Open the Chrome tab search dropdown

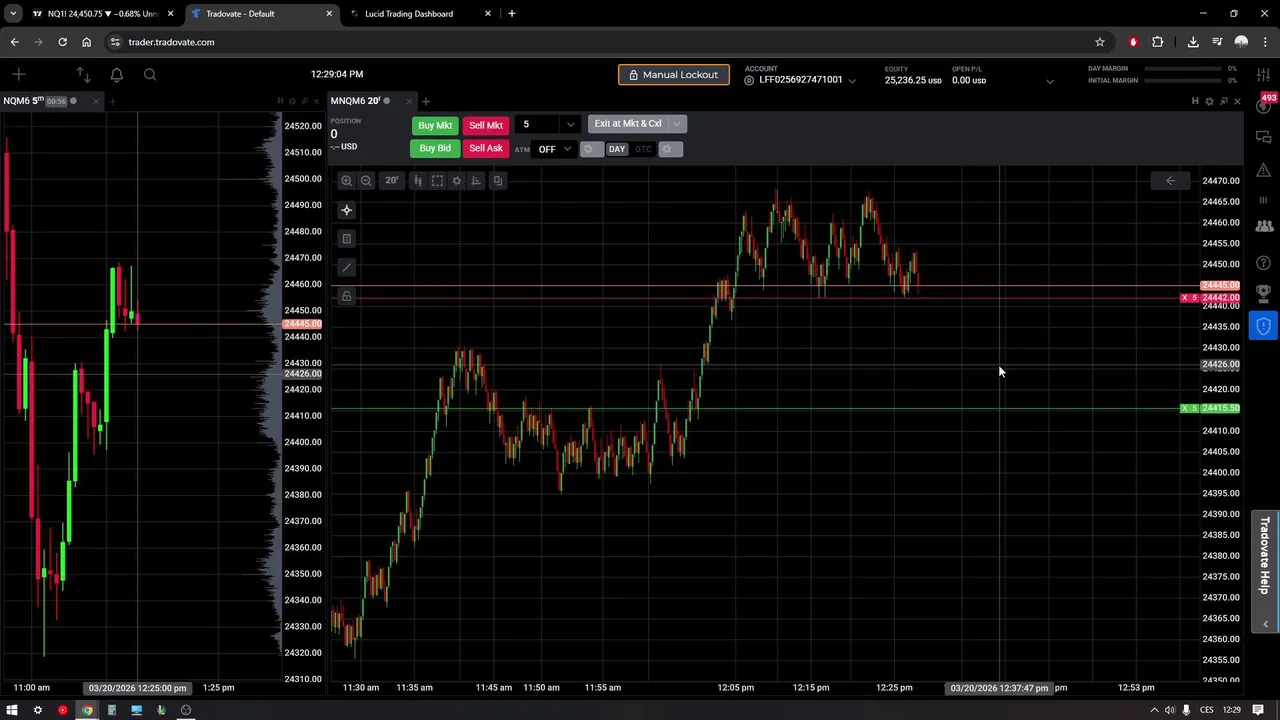[13, 14]
